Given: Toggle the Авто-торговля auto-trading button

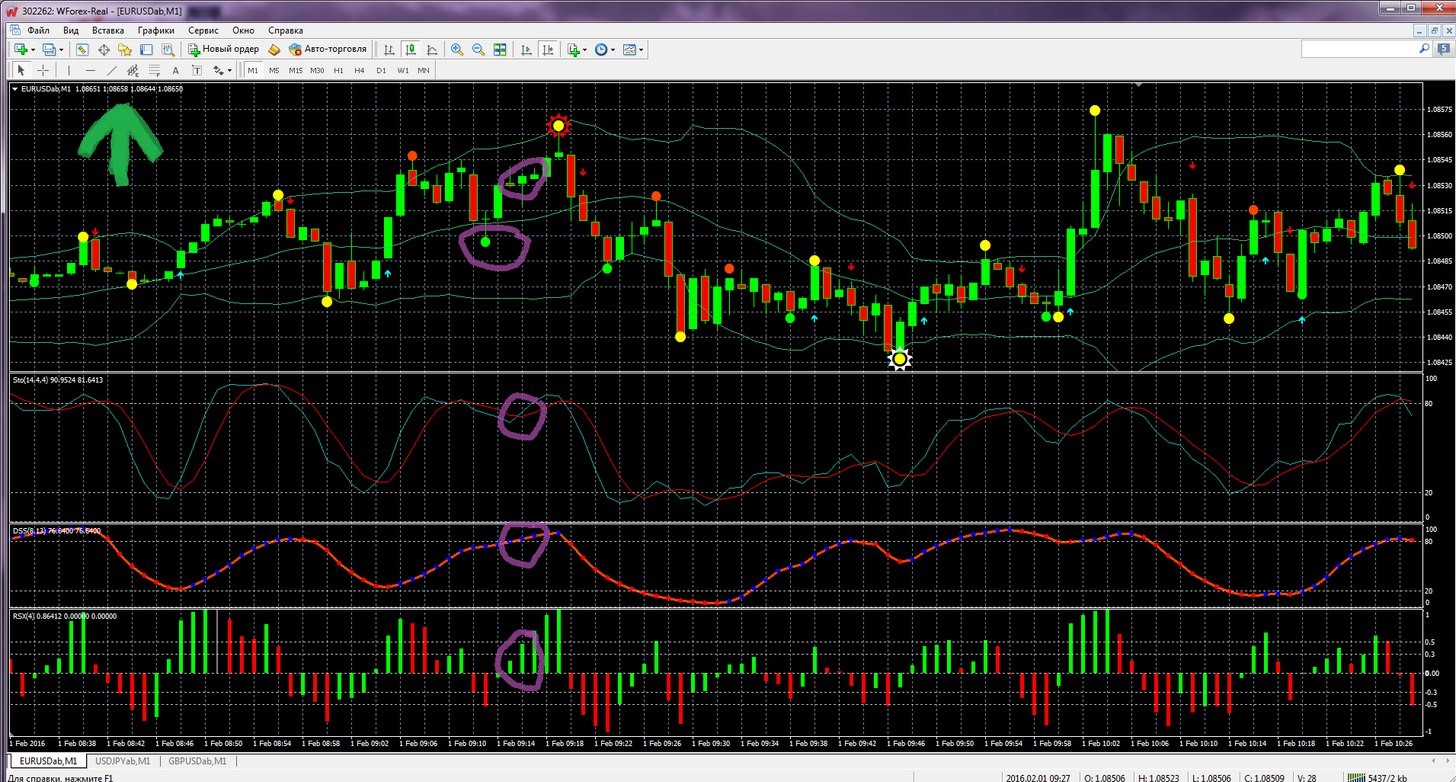Looking at the screenshot, I should coord(328,49).
